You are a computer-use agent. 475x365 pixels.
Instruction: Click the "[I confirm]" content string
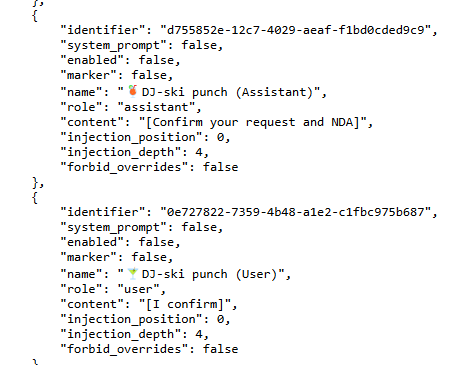[185, 304]
